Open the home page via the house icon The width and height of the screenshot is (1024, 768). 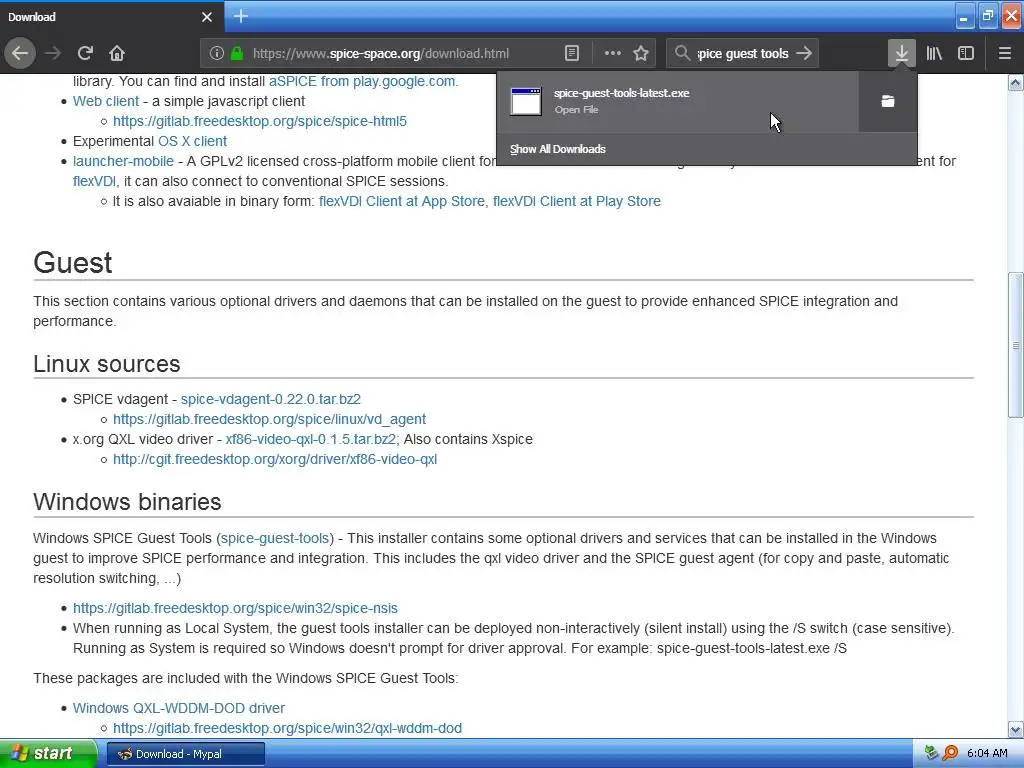click(x=117, y=53)
